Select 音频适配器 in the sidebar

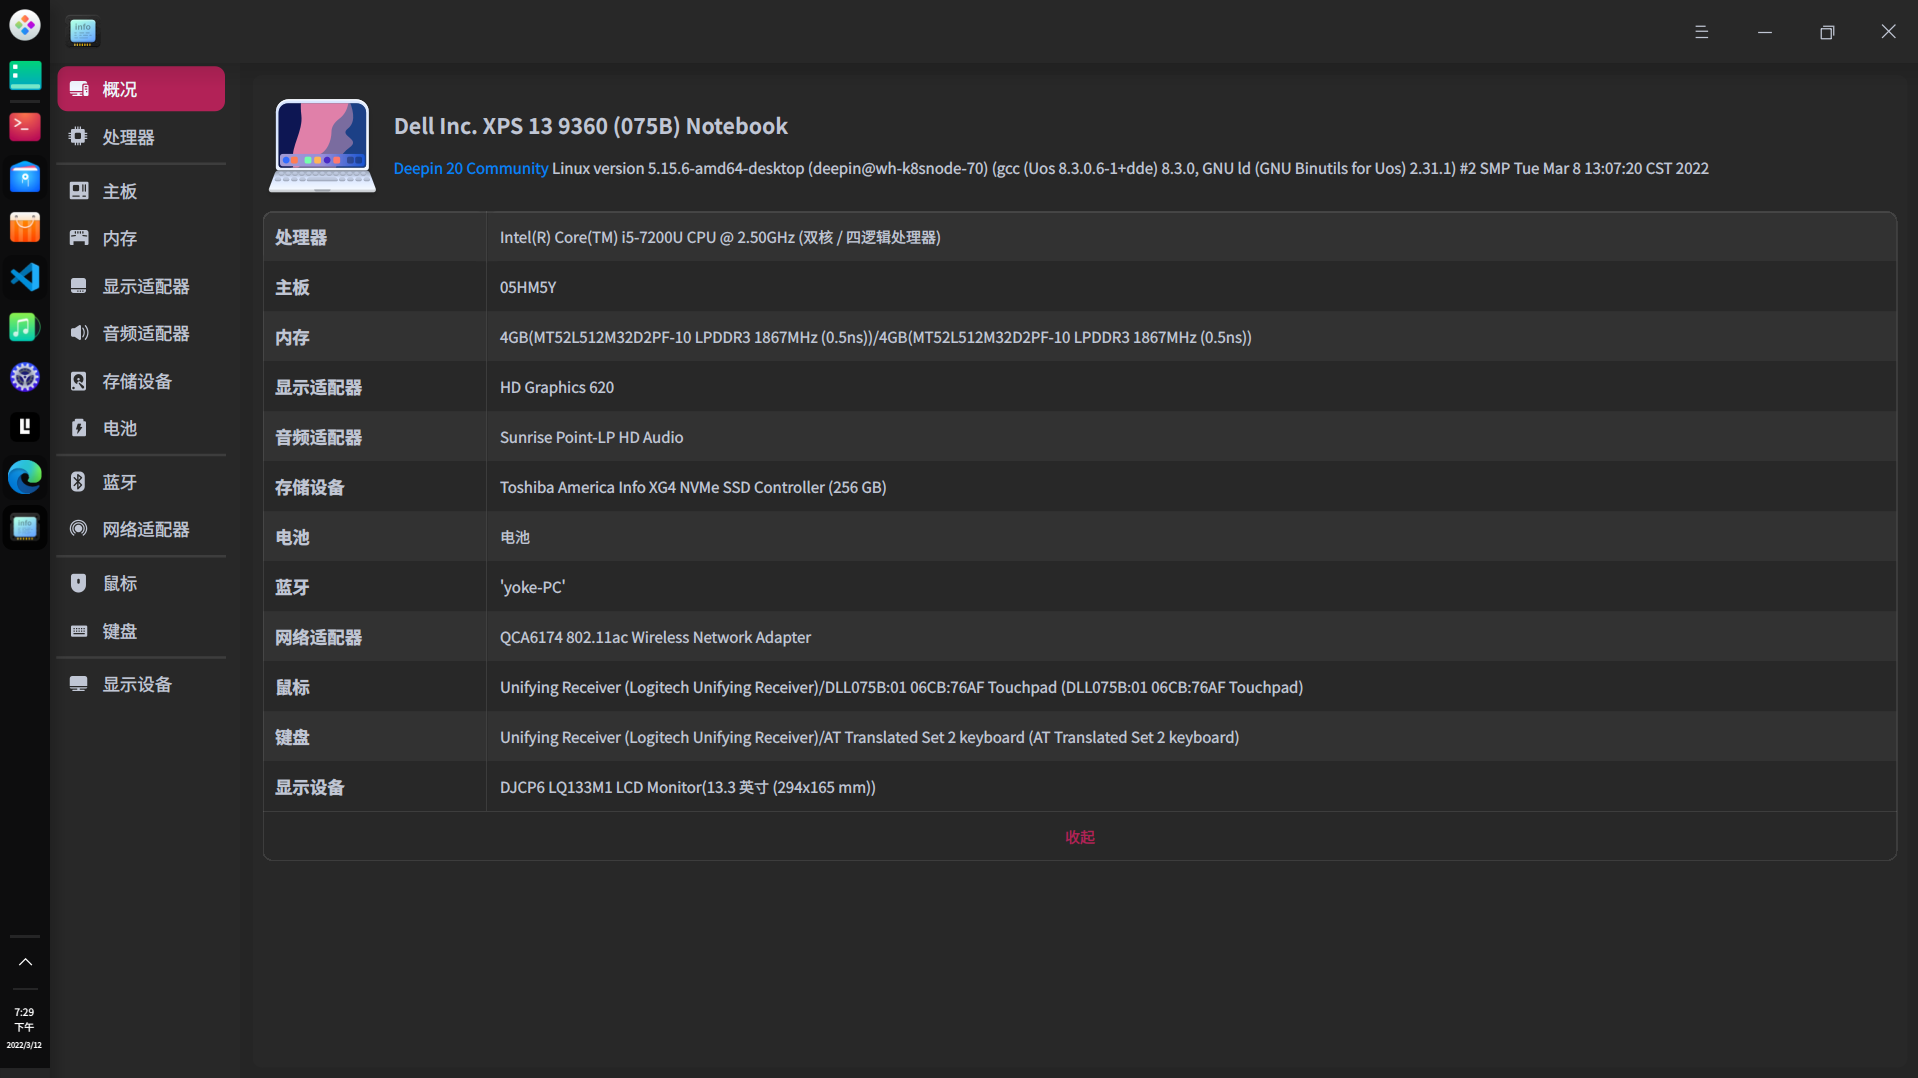141,333
